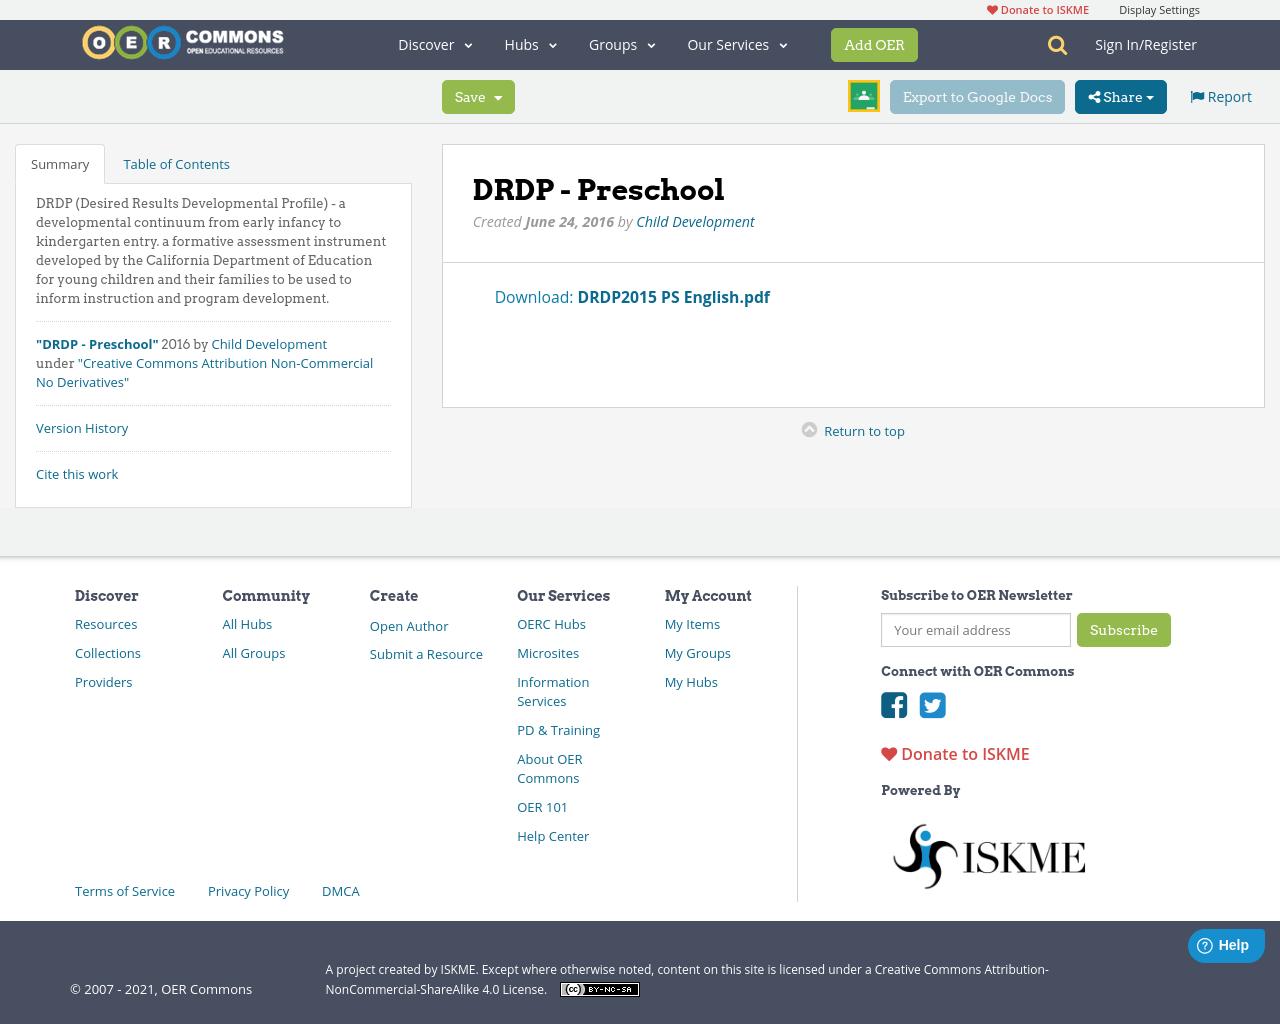
Task: Download DRDP2015 PS English.pdf
Action: pyautogui.click(x=673, y=296)
